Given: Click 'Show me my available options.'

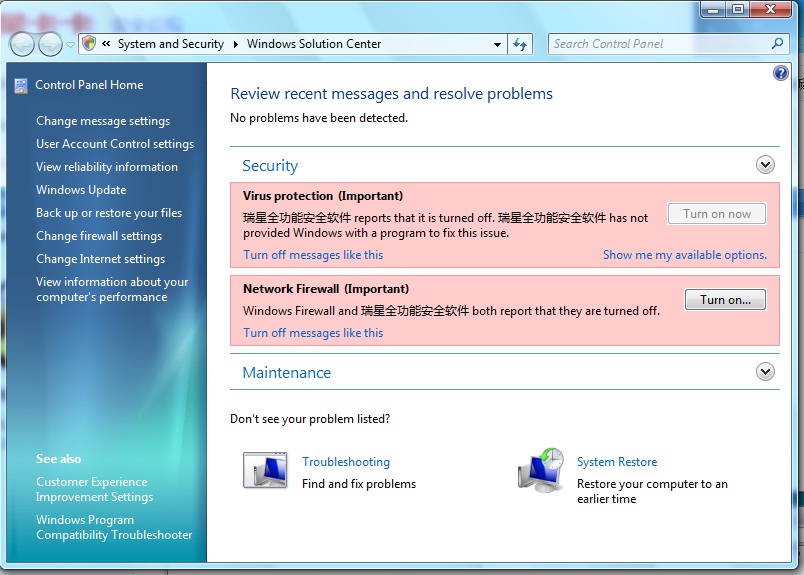Looking at the screenshot, I should [x=685, y=255].
